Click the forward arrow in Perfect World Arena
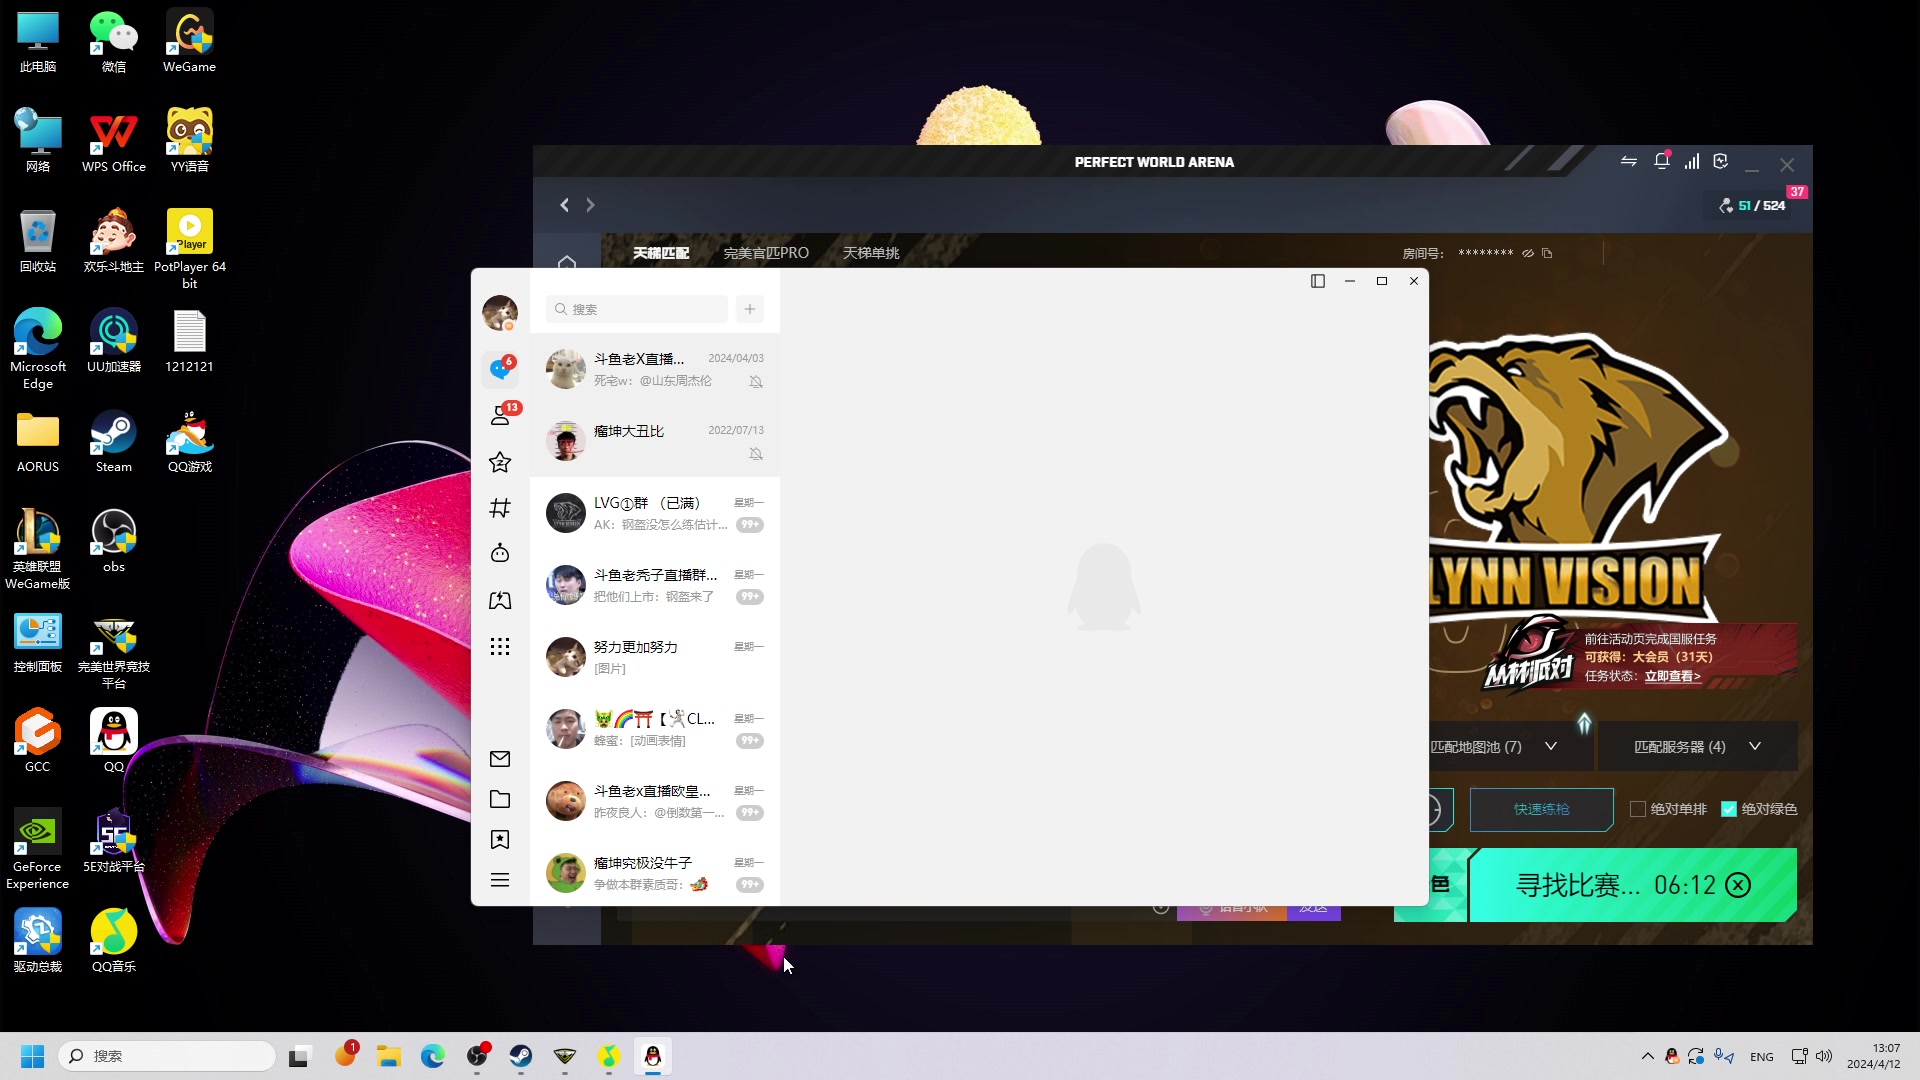Screen dimensions: 1920x1080 (591, 205)
